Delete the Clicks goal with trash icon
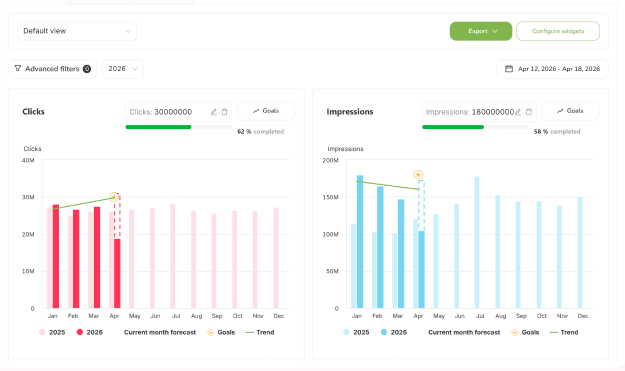Viewport: 625px width, 371px height. [225, 112]
